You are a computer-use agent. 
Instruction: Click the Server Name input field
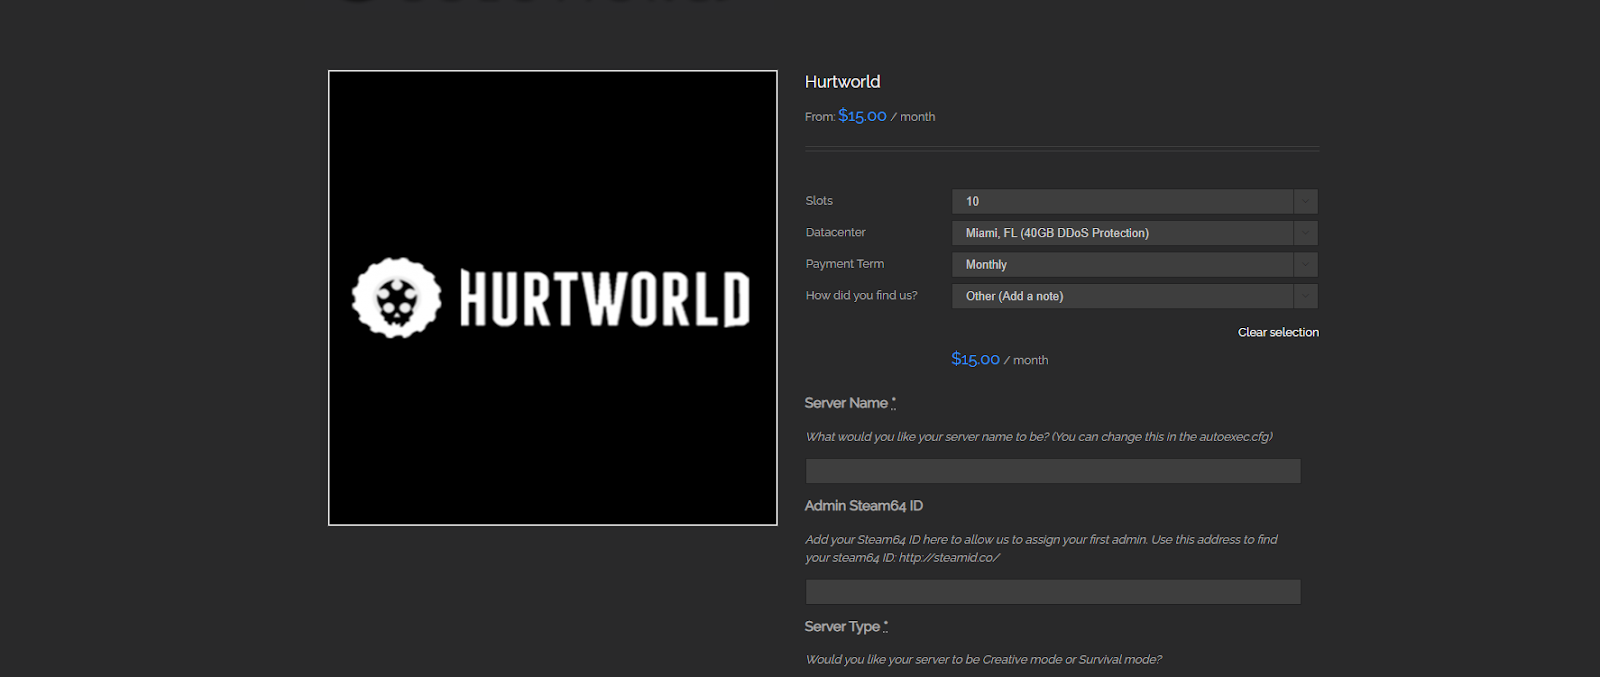[1053, 471]
